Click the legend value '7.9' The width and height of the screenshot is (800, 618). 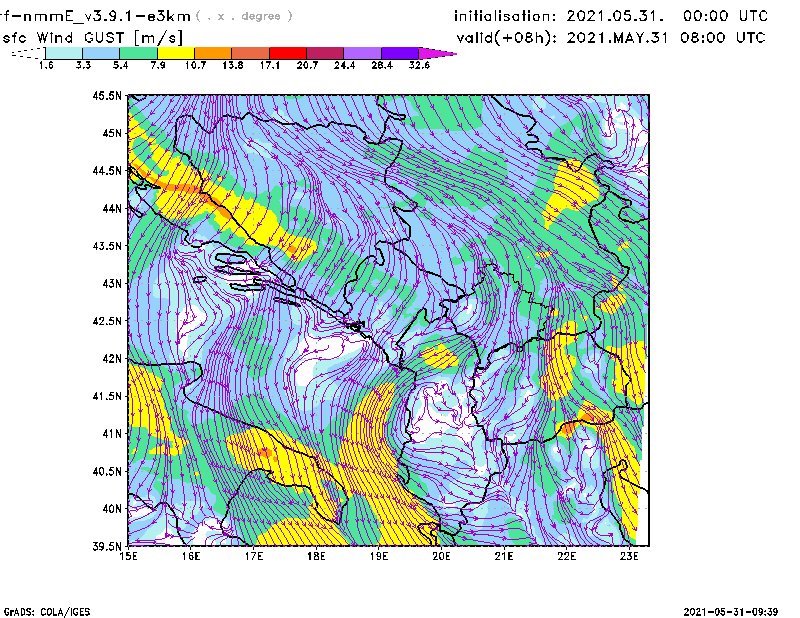coord(158,65)
